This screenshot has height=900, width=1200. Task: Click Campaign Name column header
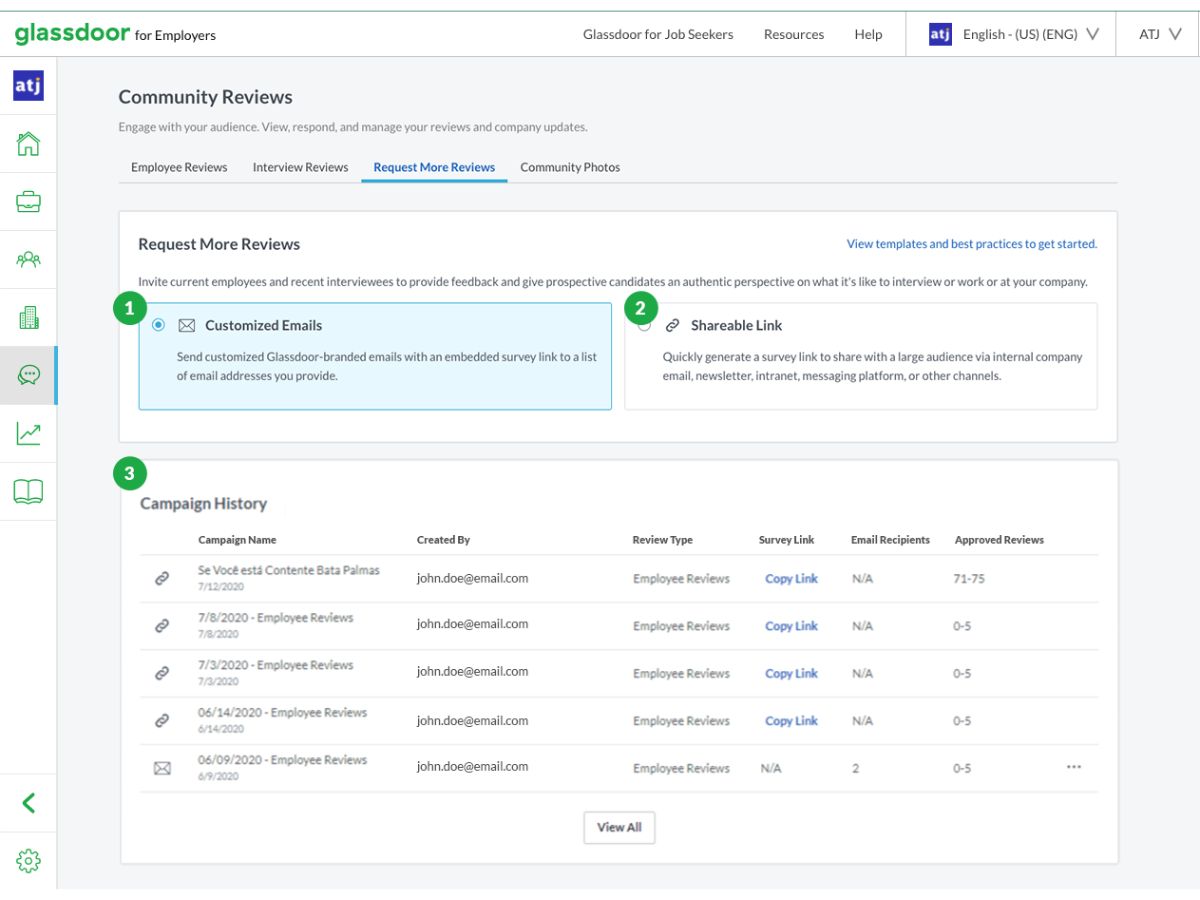(237, 540)
